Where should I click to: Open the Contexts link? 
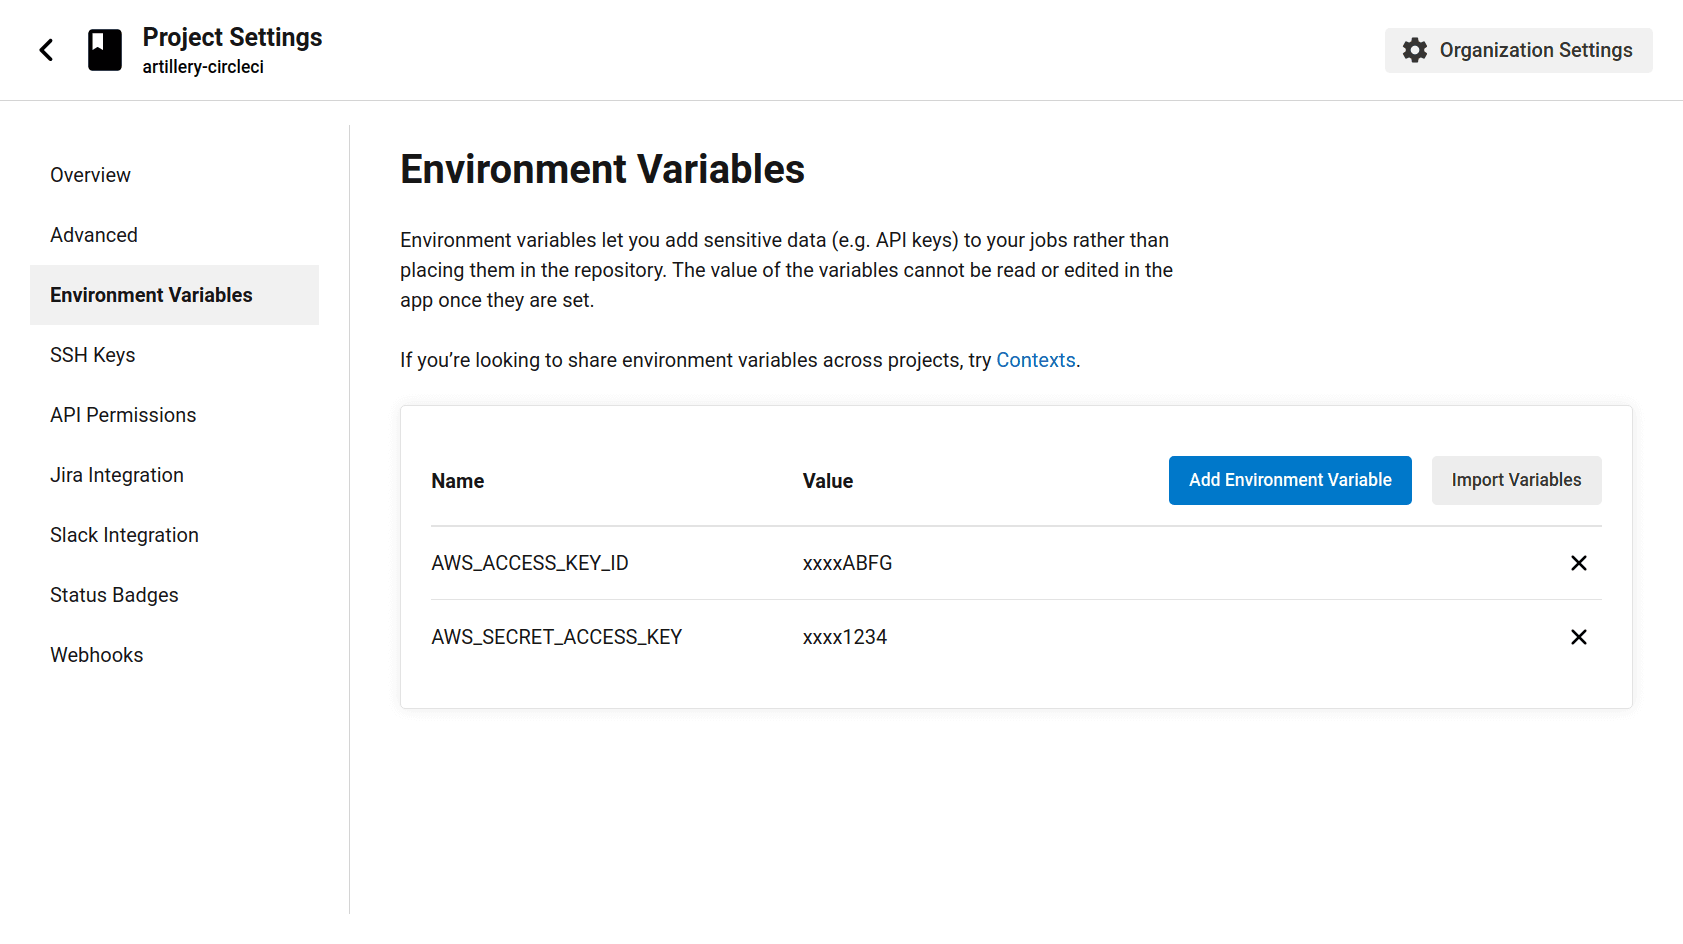pyautogui.click(x=1035, y=359)
